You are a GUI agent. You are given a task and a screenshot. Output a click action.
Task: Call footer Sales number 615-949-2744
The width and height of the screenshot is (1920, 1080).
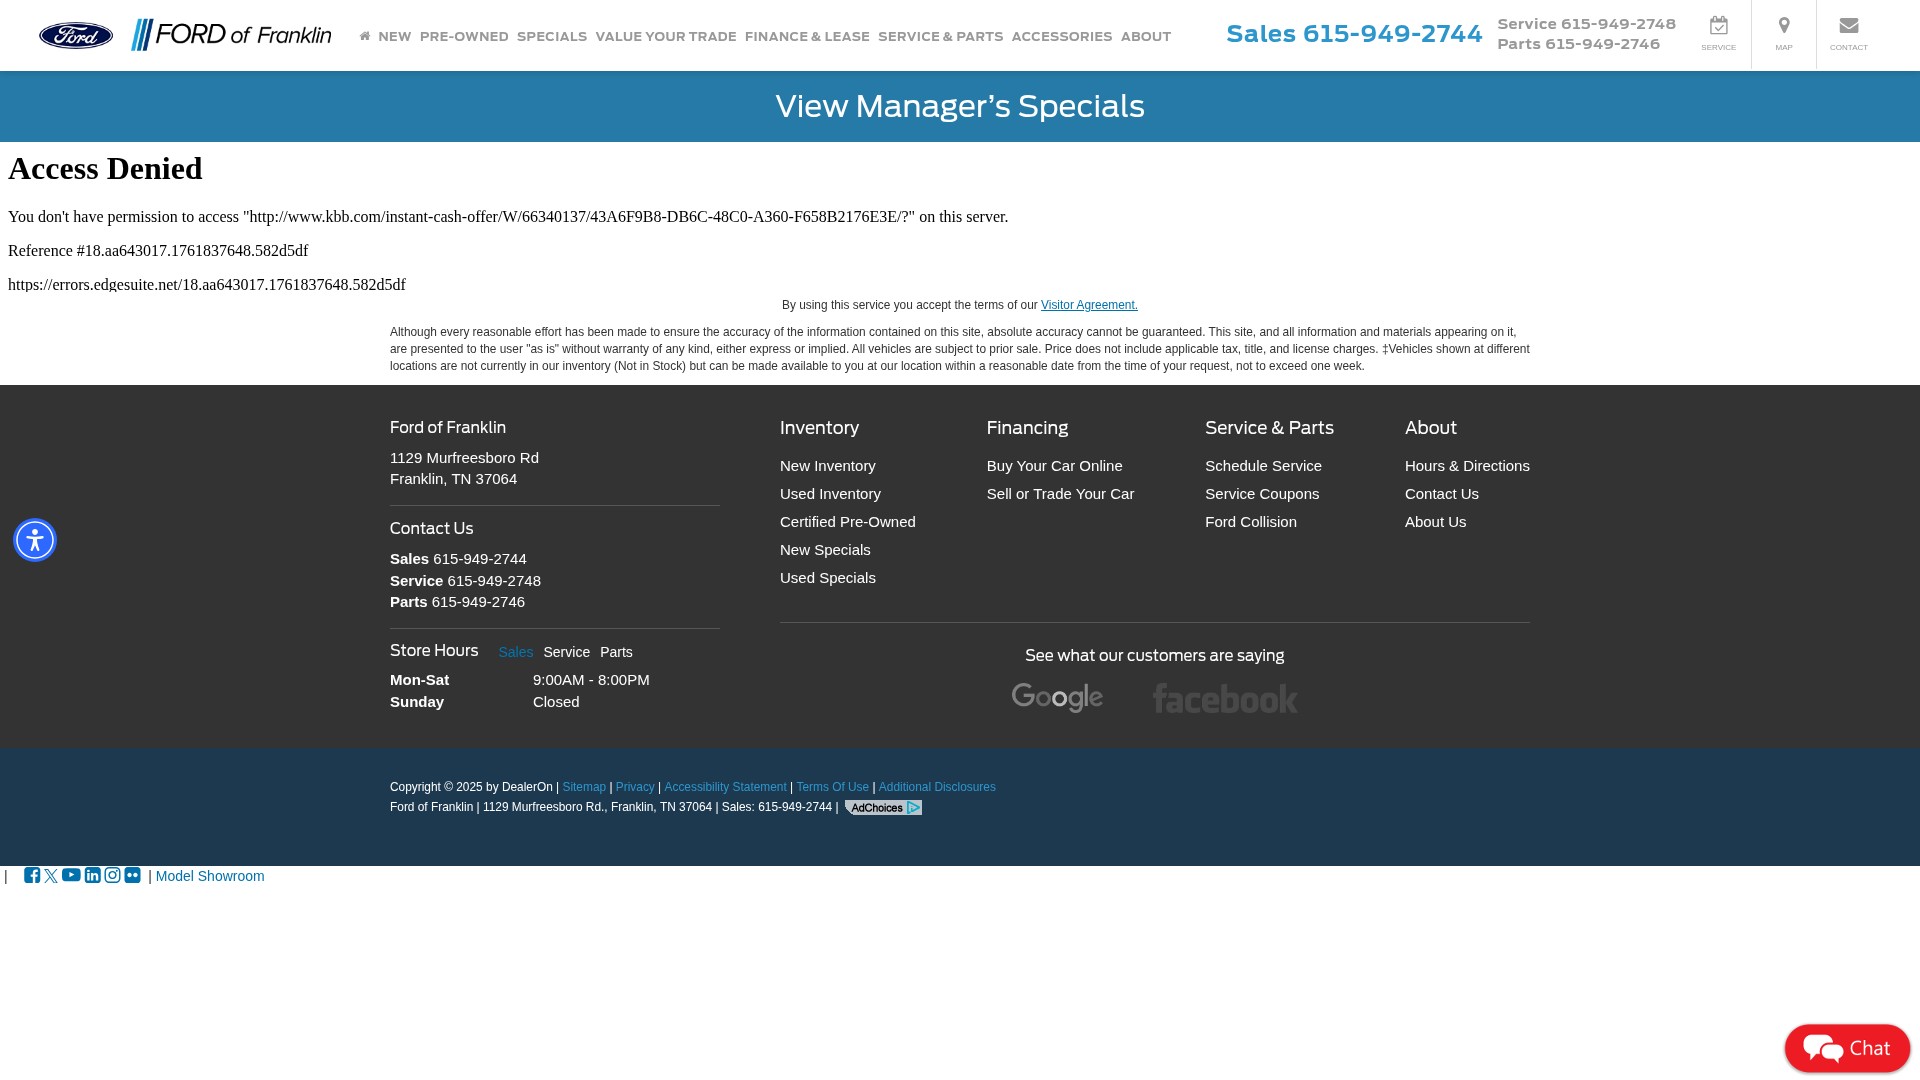click(480, 559)
